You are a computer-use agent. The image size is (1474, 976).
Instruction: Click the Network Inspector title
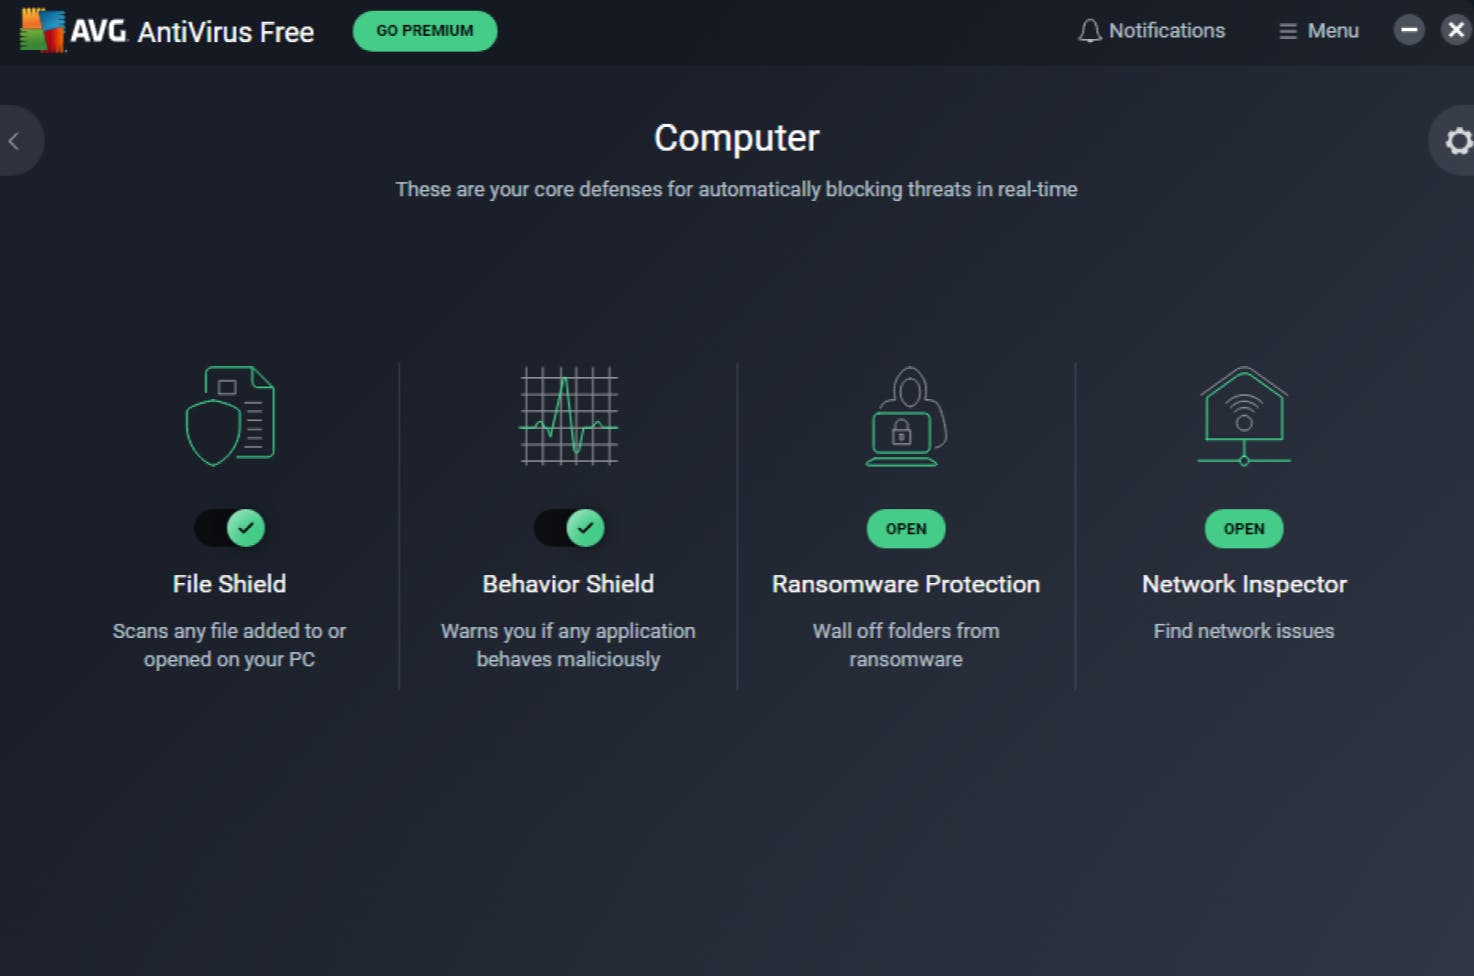[1244, 584]
